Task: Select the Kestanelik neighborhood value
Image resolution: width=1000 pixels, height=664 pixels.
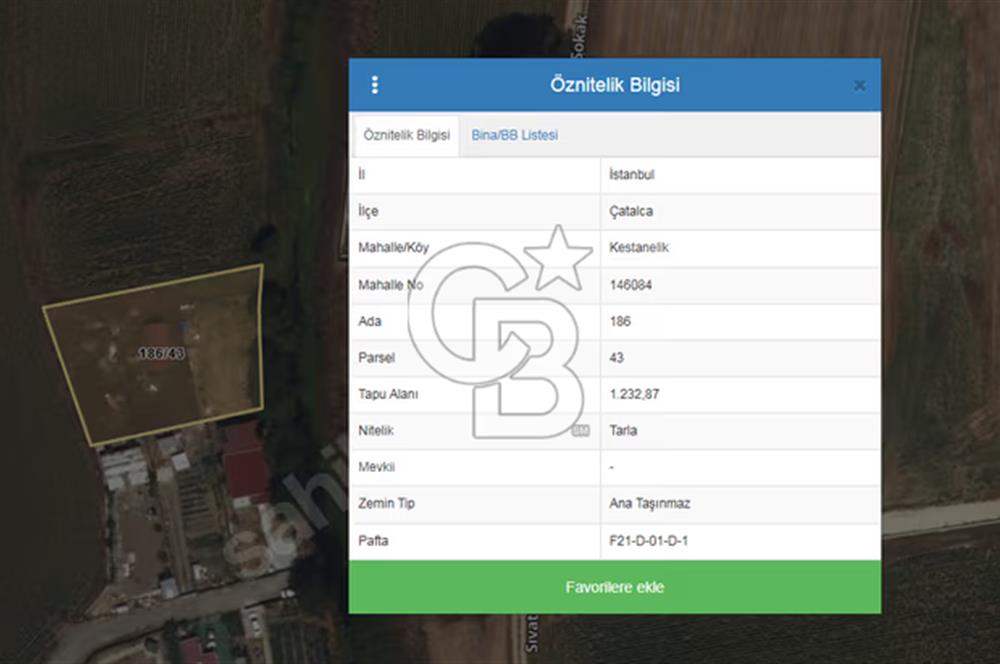Action: pyautogui.click(x=639, y=248)
